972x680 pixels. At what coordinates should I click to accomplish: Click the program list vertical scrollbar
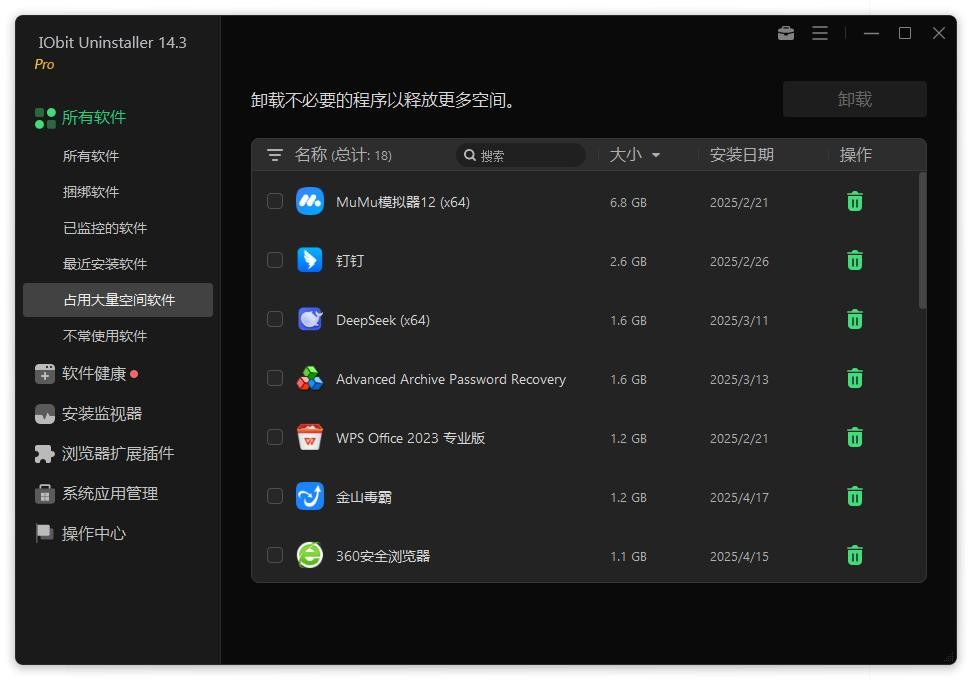[922, 241]
